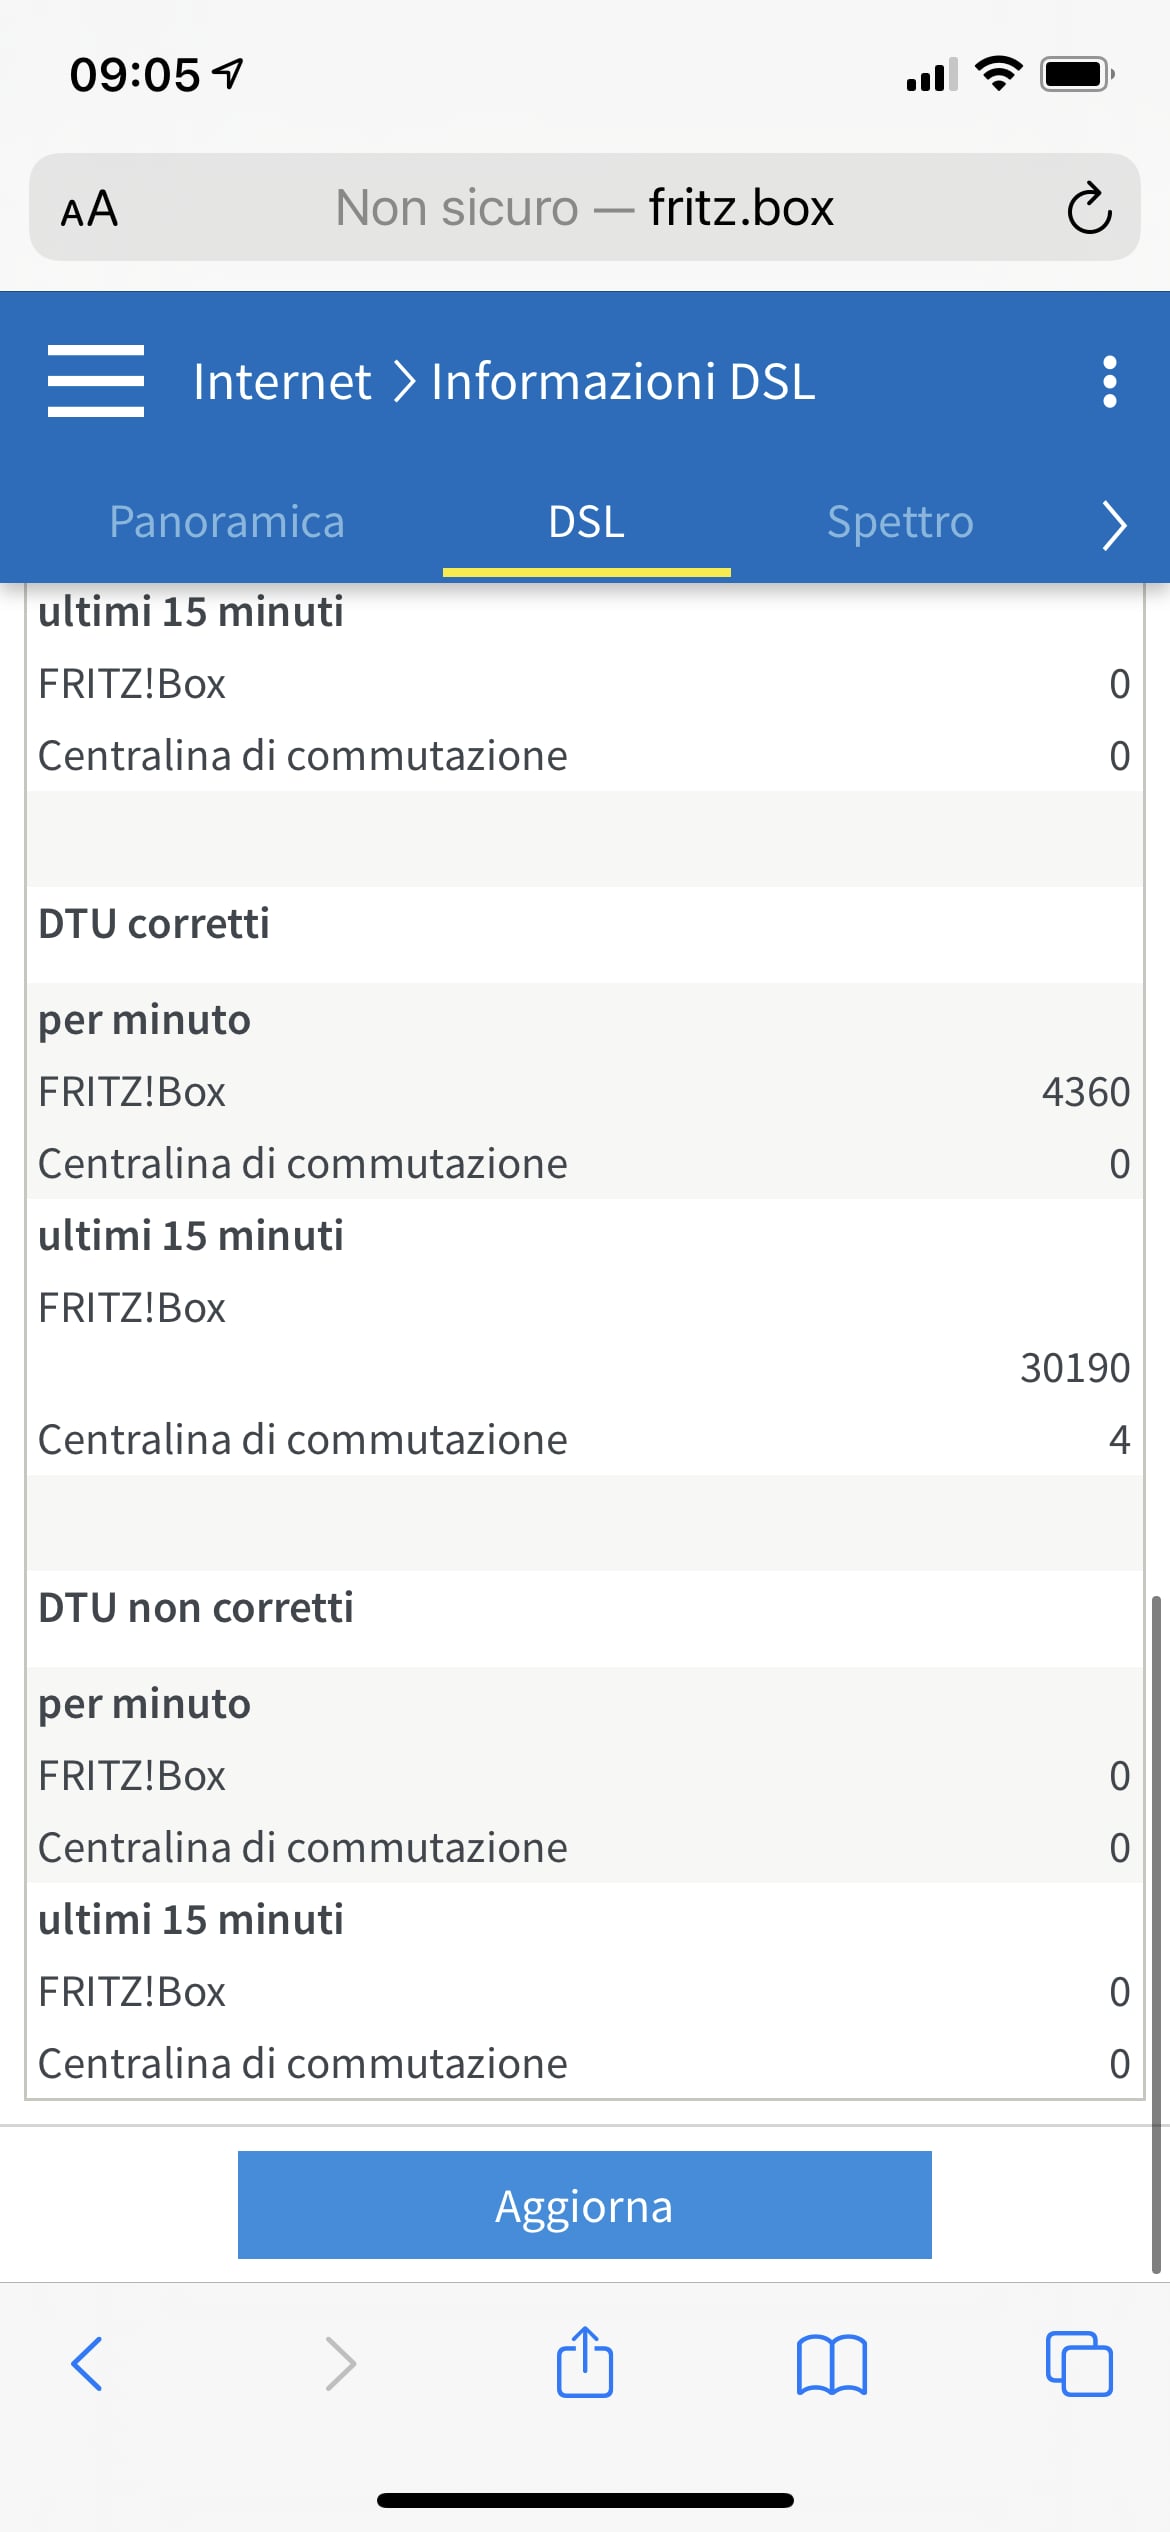
Task: Open the three-dot options menu
Action: [x=1109, y=382]
